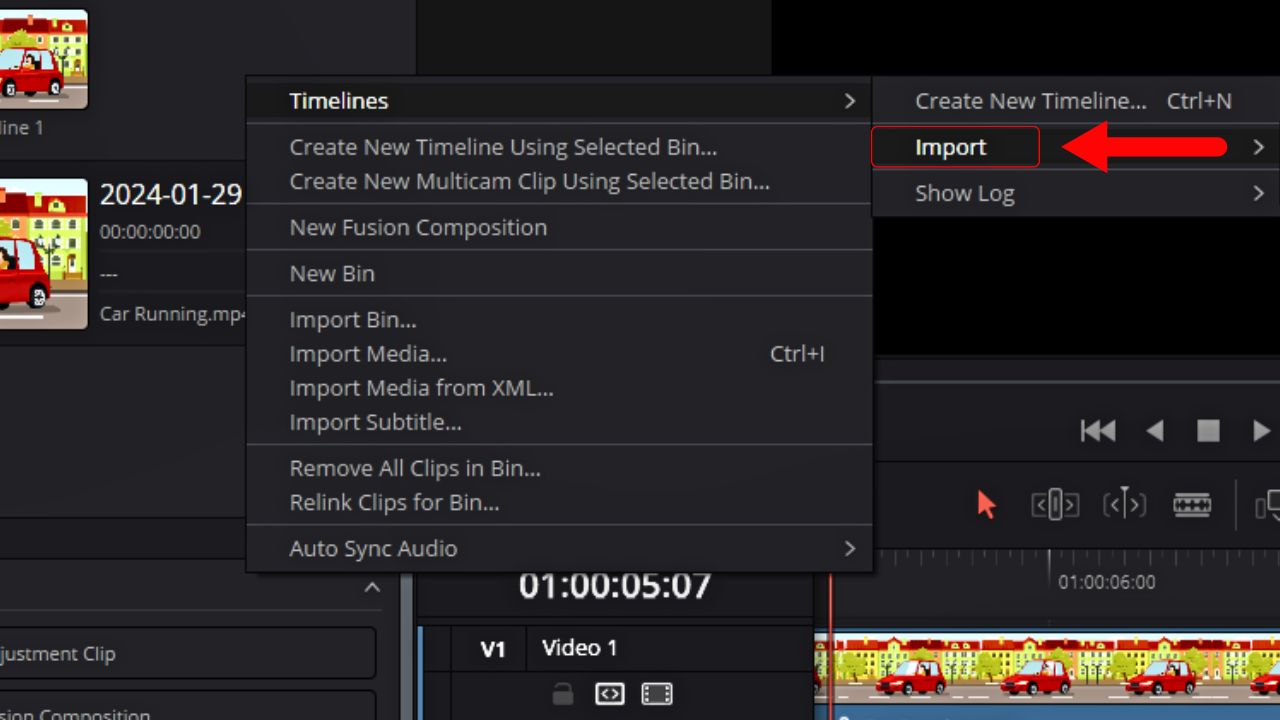Disable auto track selector on Video 1
Image resolution: width=1280 pixels, height=720 pixels.
tap(609, 694)
